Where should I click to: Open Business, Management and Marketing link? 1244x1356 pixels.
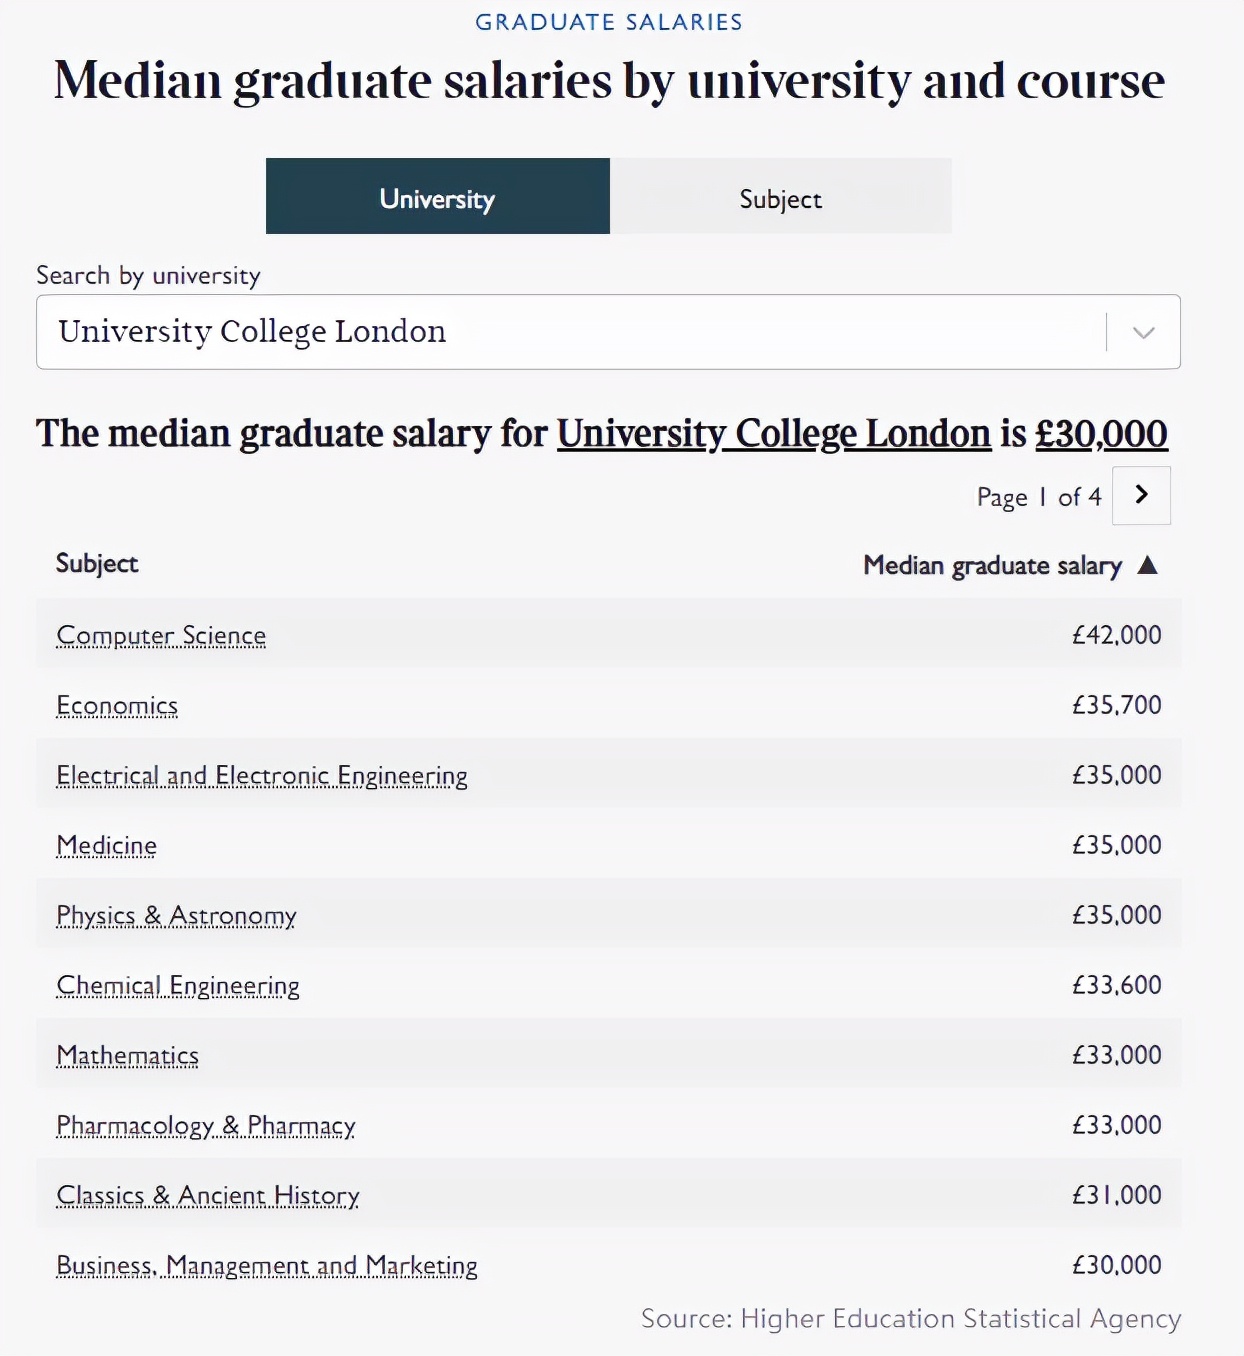266,1265
